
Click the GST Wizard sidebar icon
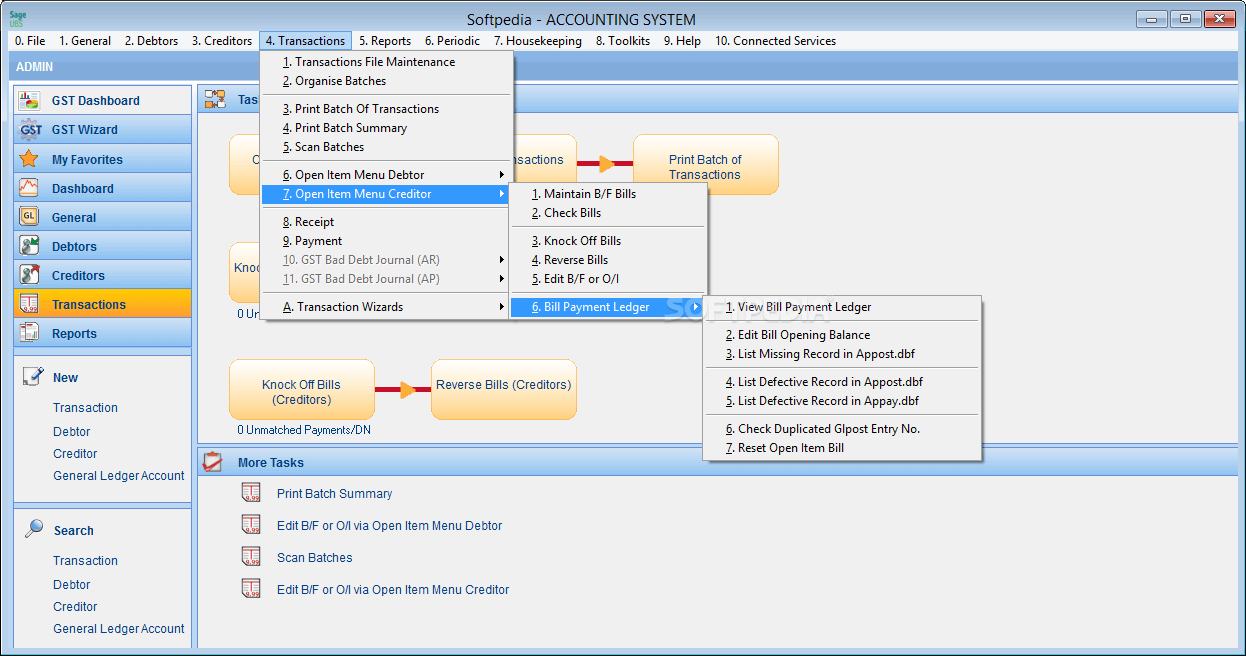(31, 129)
